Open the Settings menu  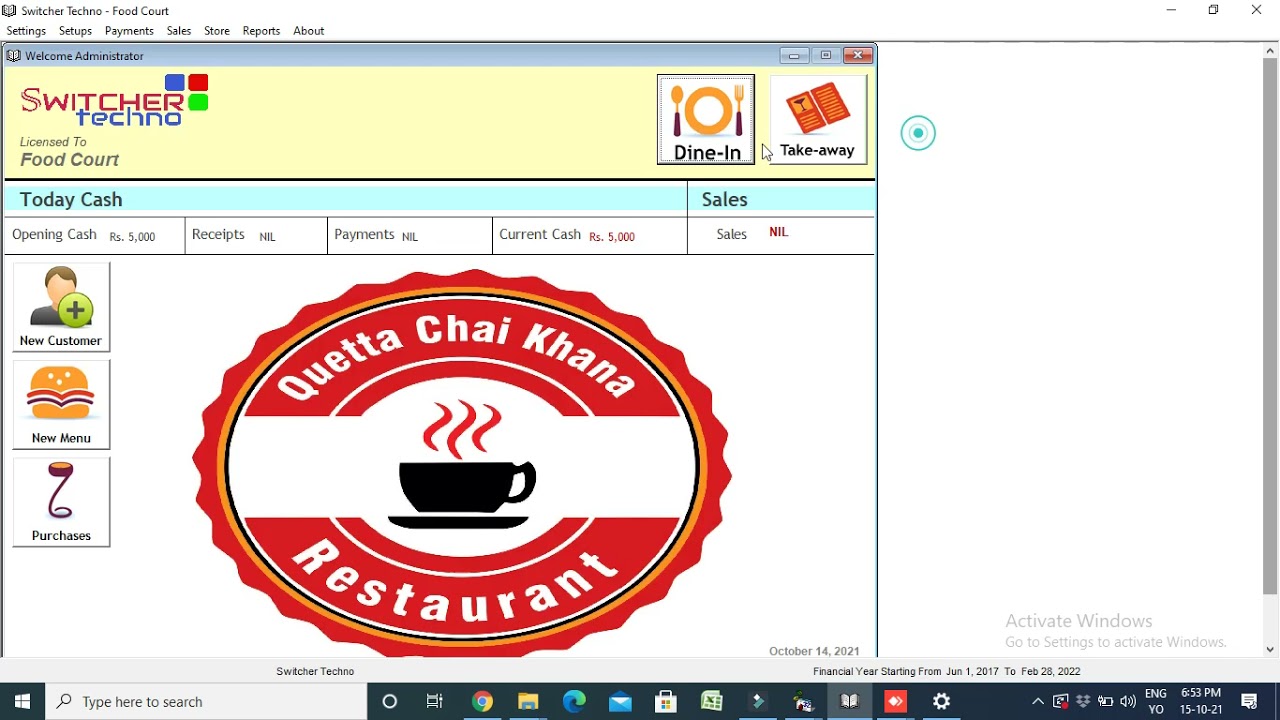click(x=26, y=31)
